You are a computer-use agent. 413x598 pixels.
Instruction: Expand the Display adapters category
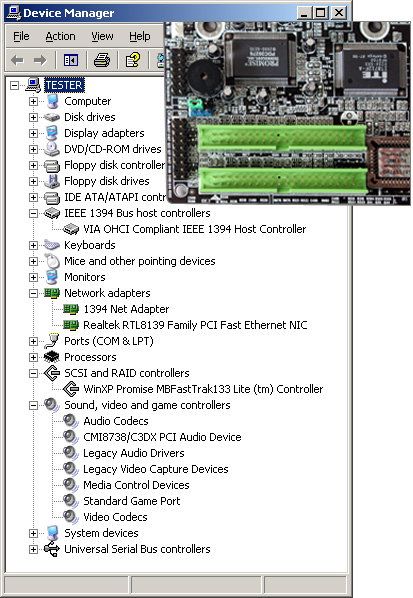34,133
